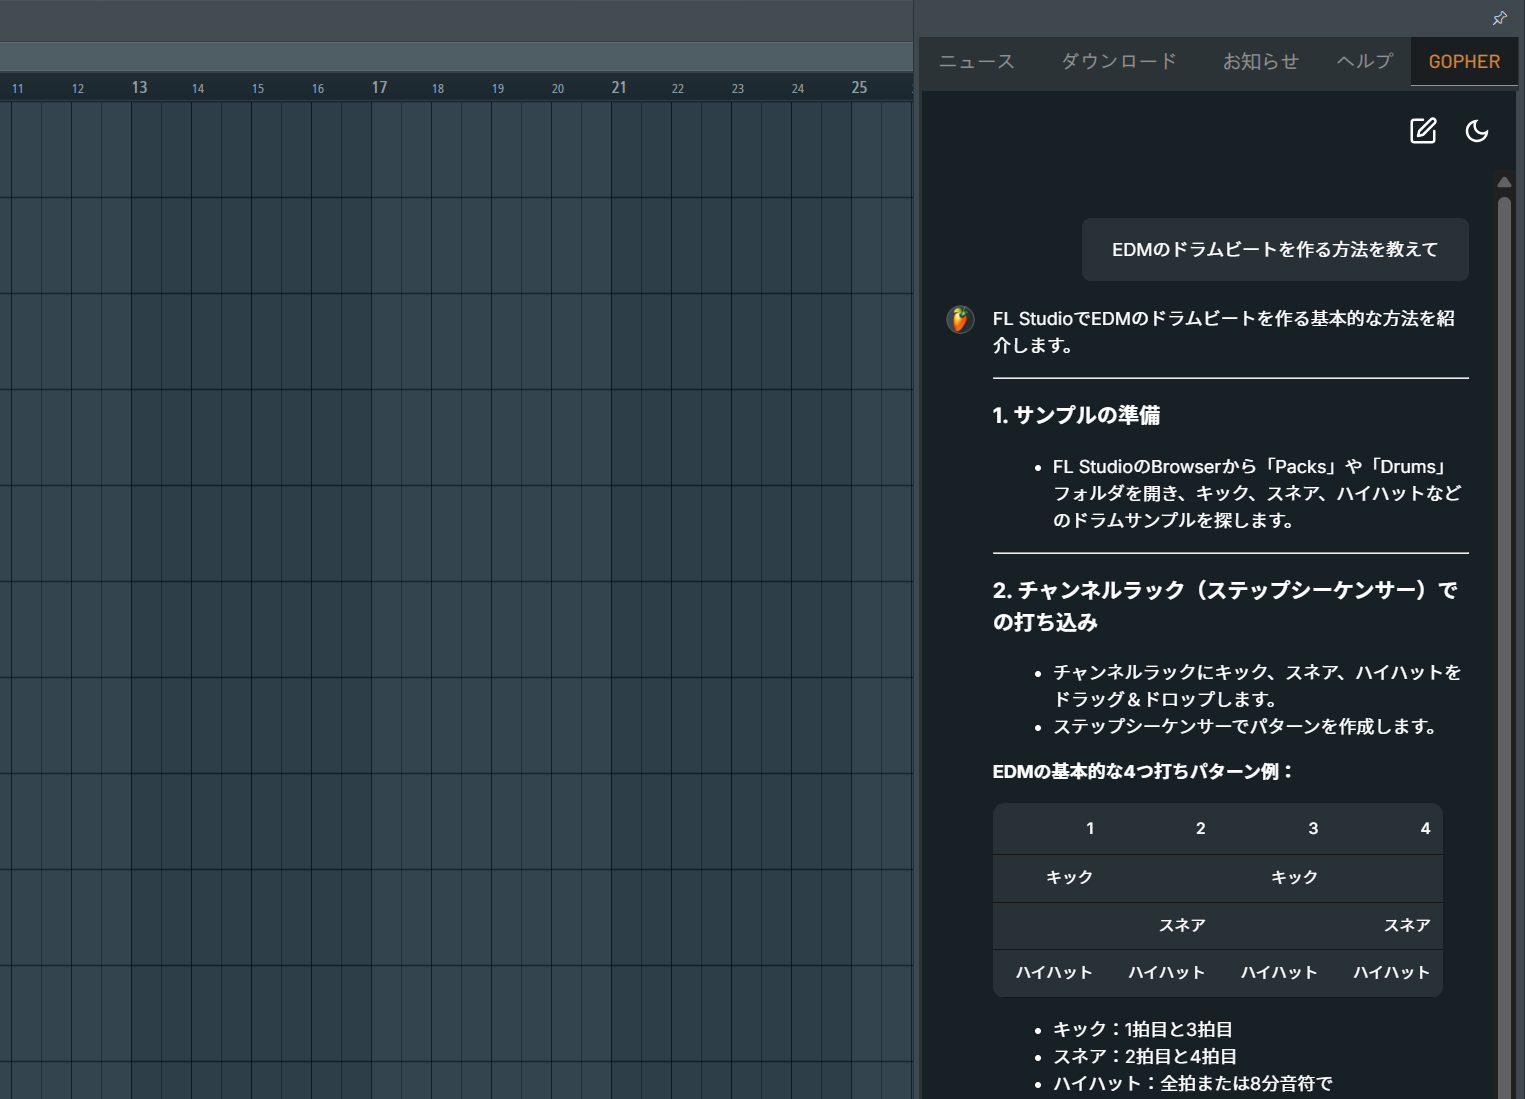Select the GOPHER tab
Viewport: 1525px width, 1099px height.
coord(1464,62)
